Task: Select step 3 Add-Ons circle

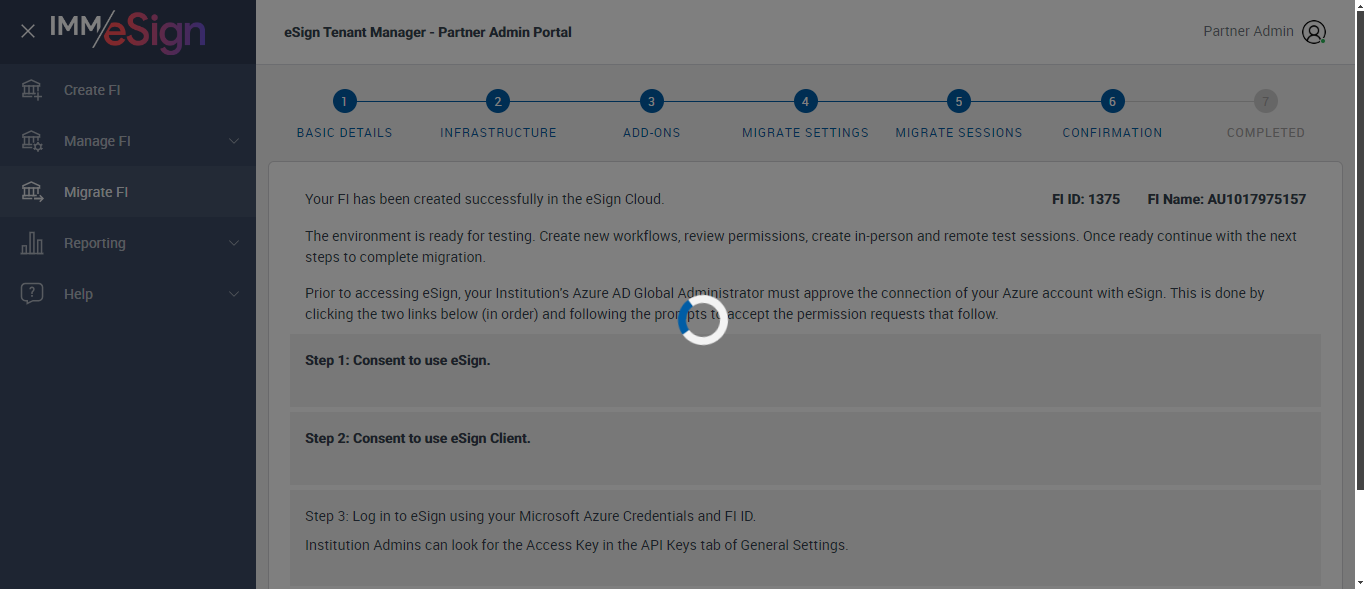Action: point(652,101)
